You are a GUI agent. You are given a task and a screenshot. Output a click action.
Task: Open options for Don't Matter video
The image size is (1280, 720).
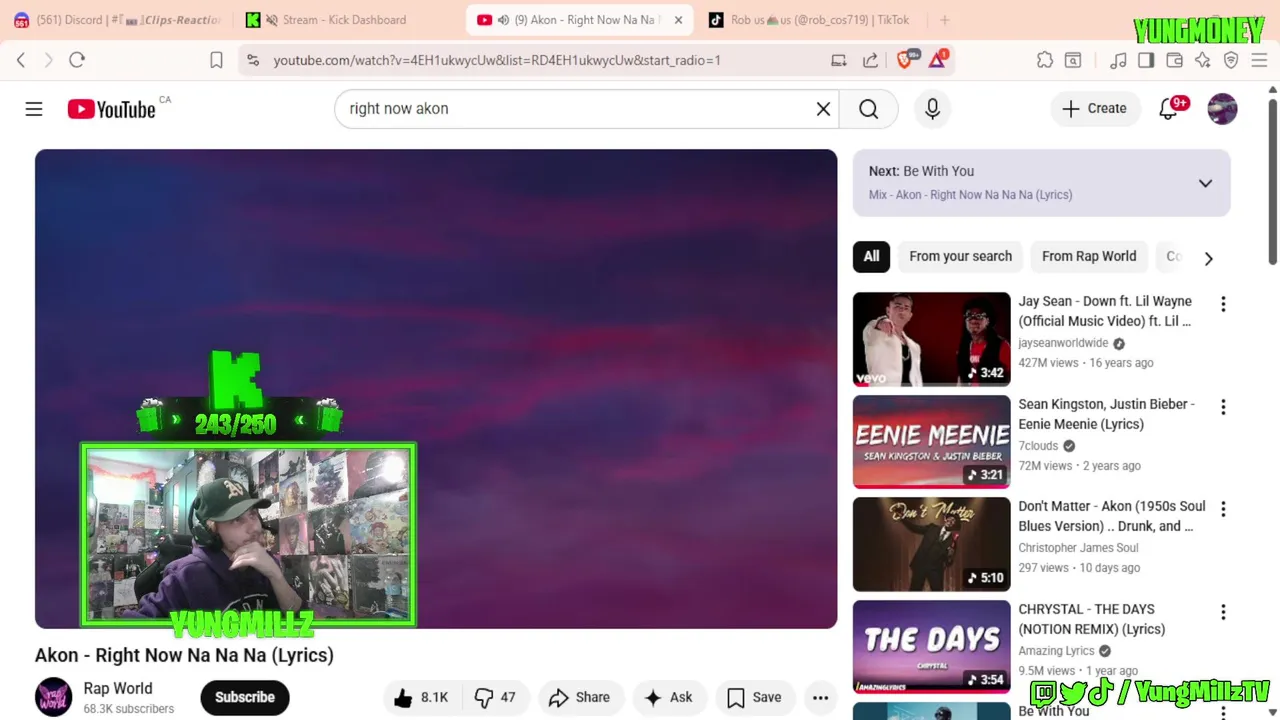[x=1222, y=509]
